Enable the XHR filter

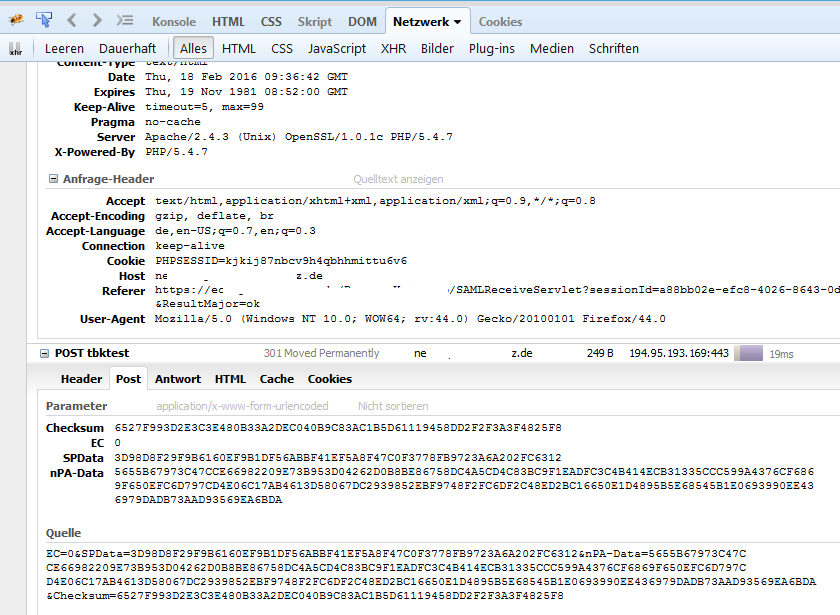pos(393,48)
